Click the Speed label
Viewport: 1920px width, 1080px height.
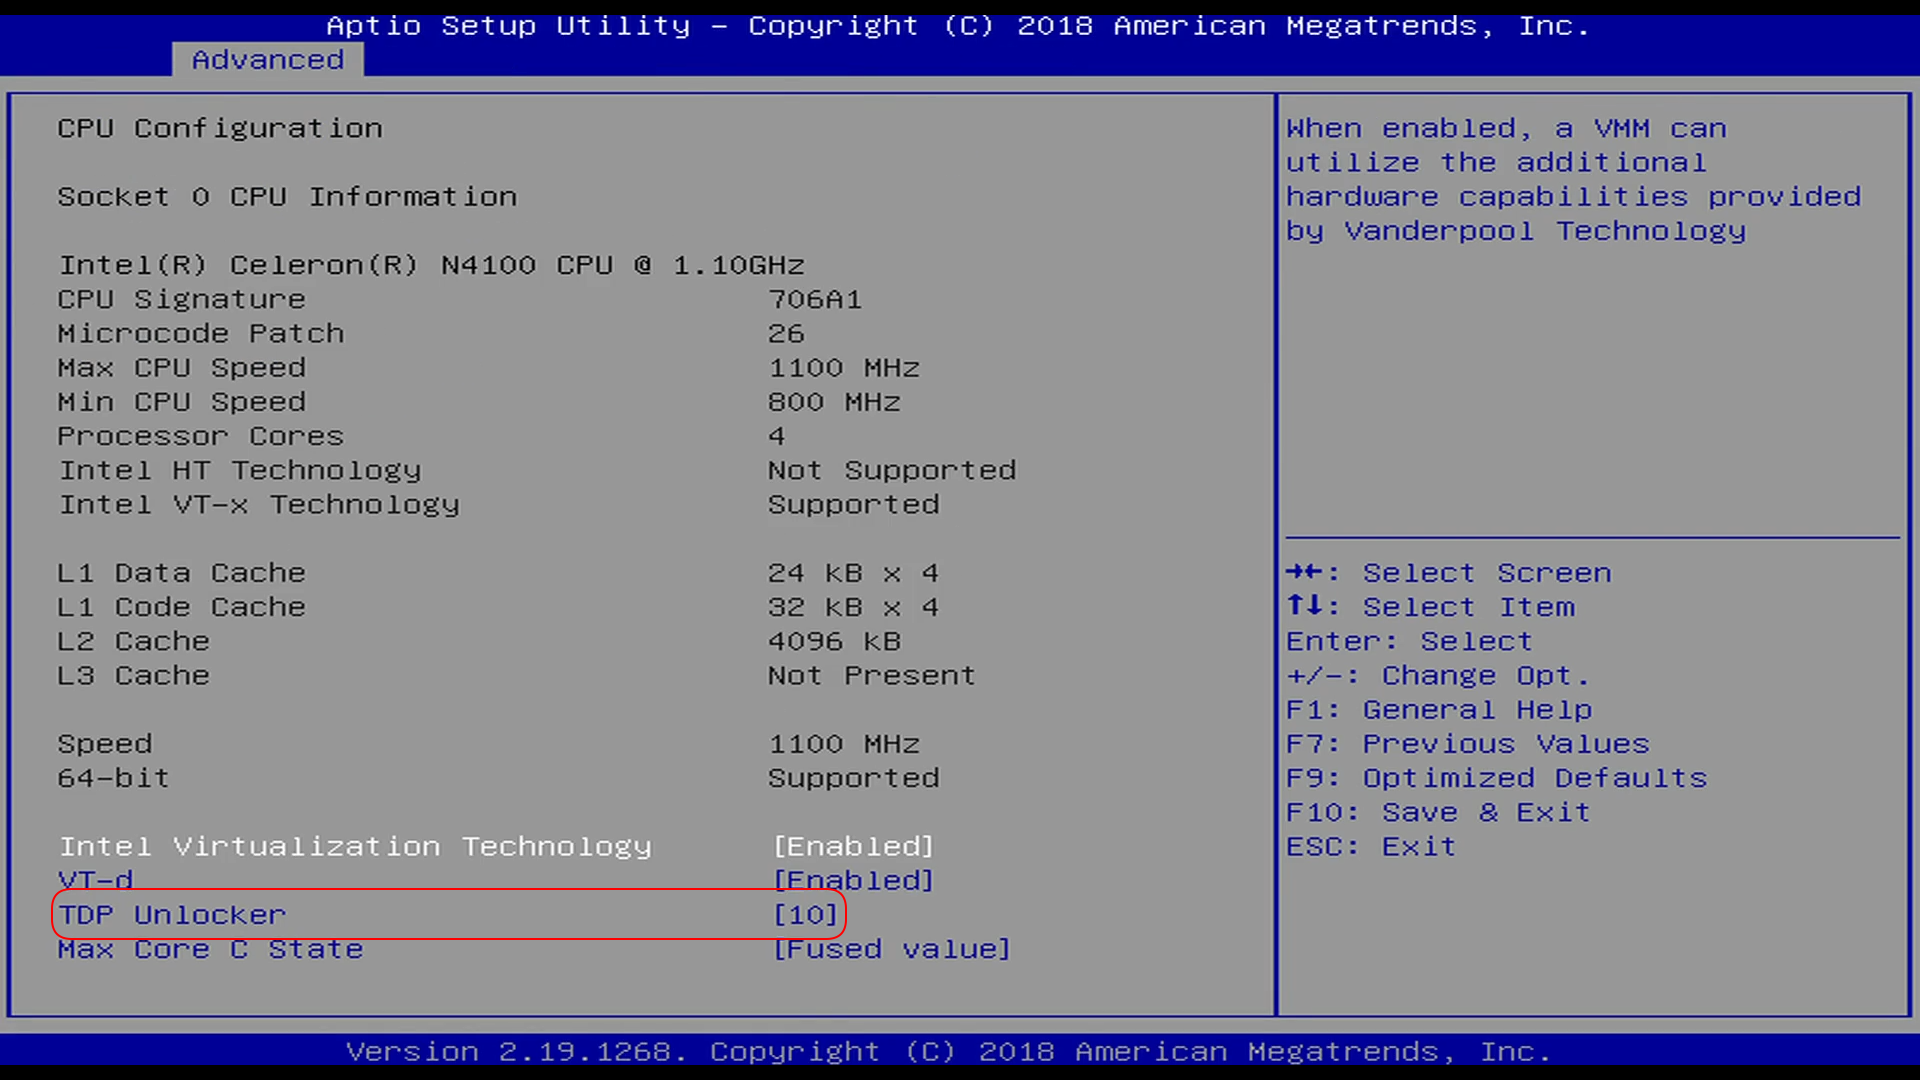click(x=105, y=744)
